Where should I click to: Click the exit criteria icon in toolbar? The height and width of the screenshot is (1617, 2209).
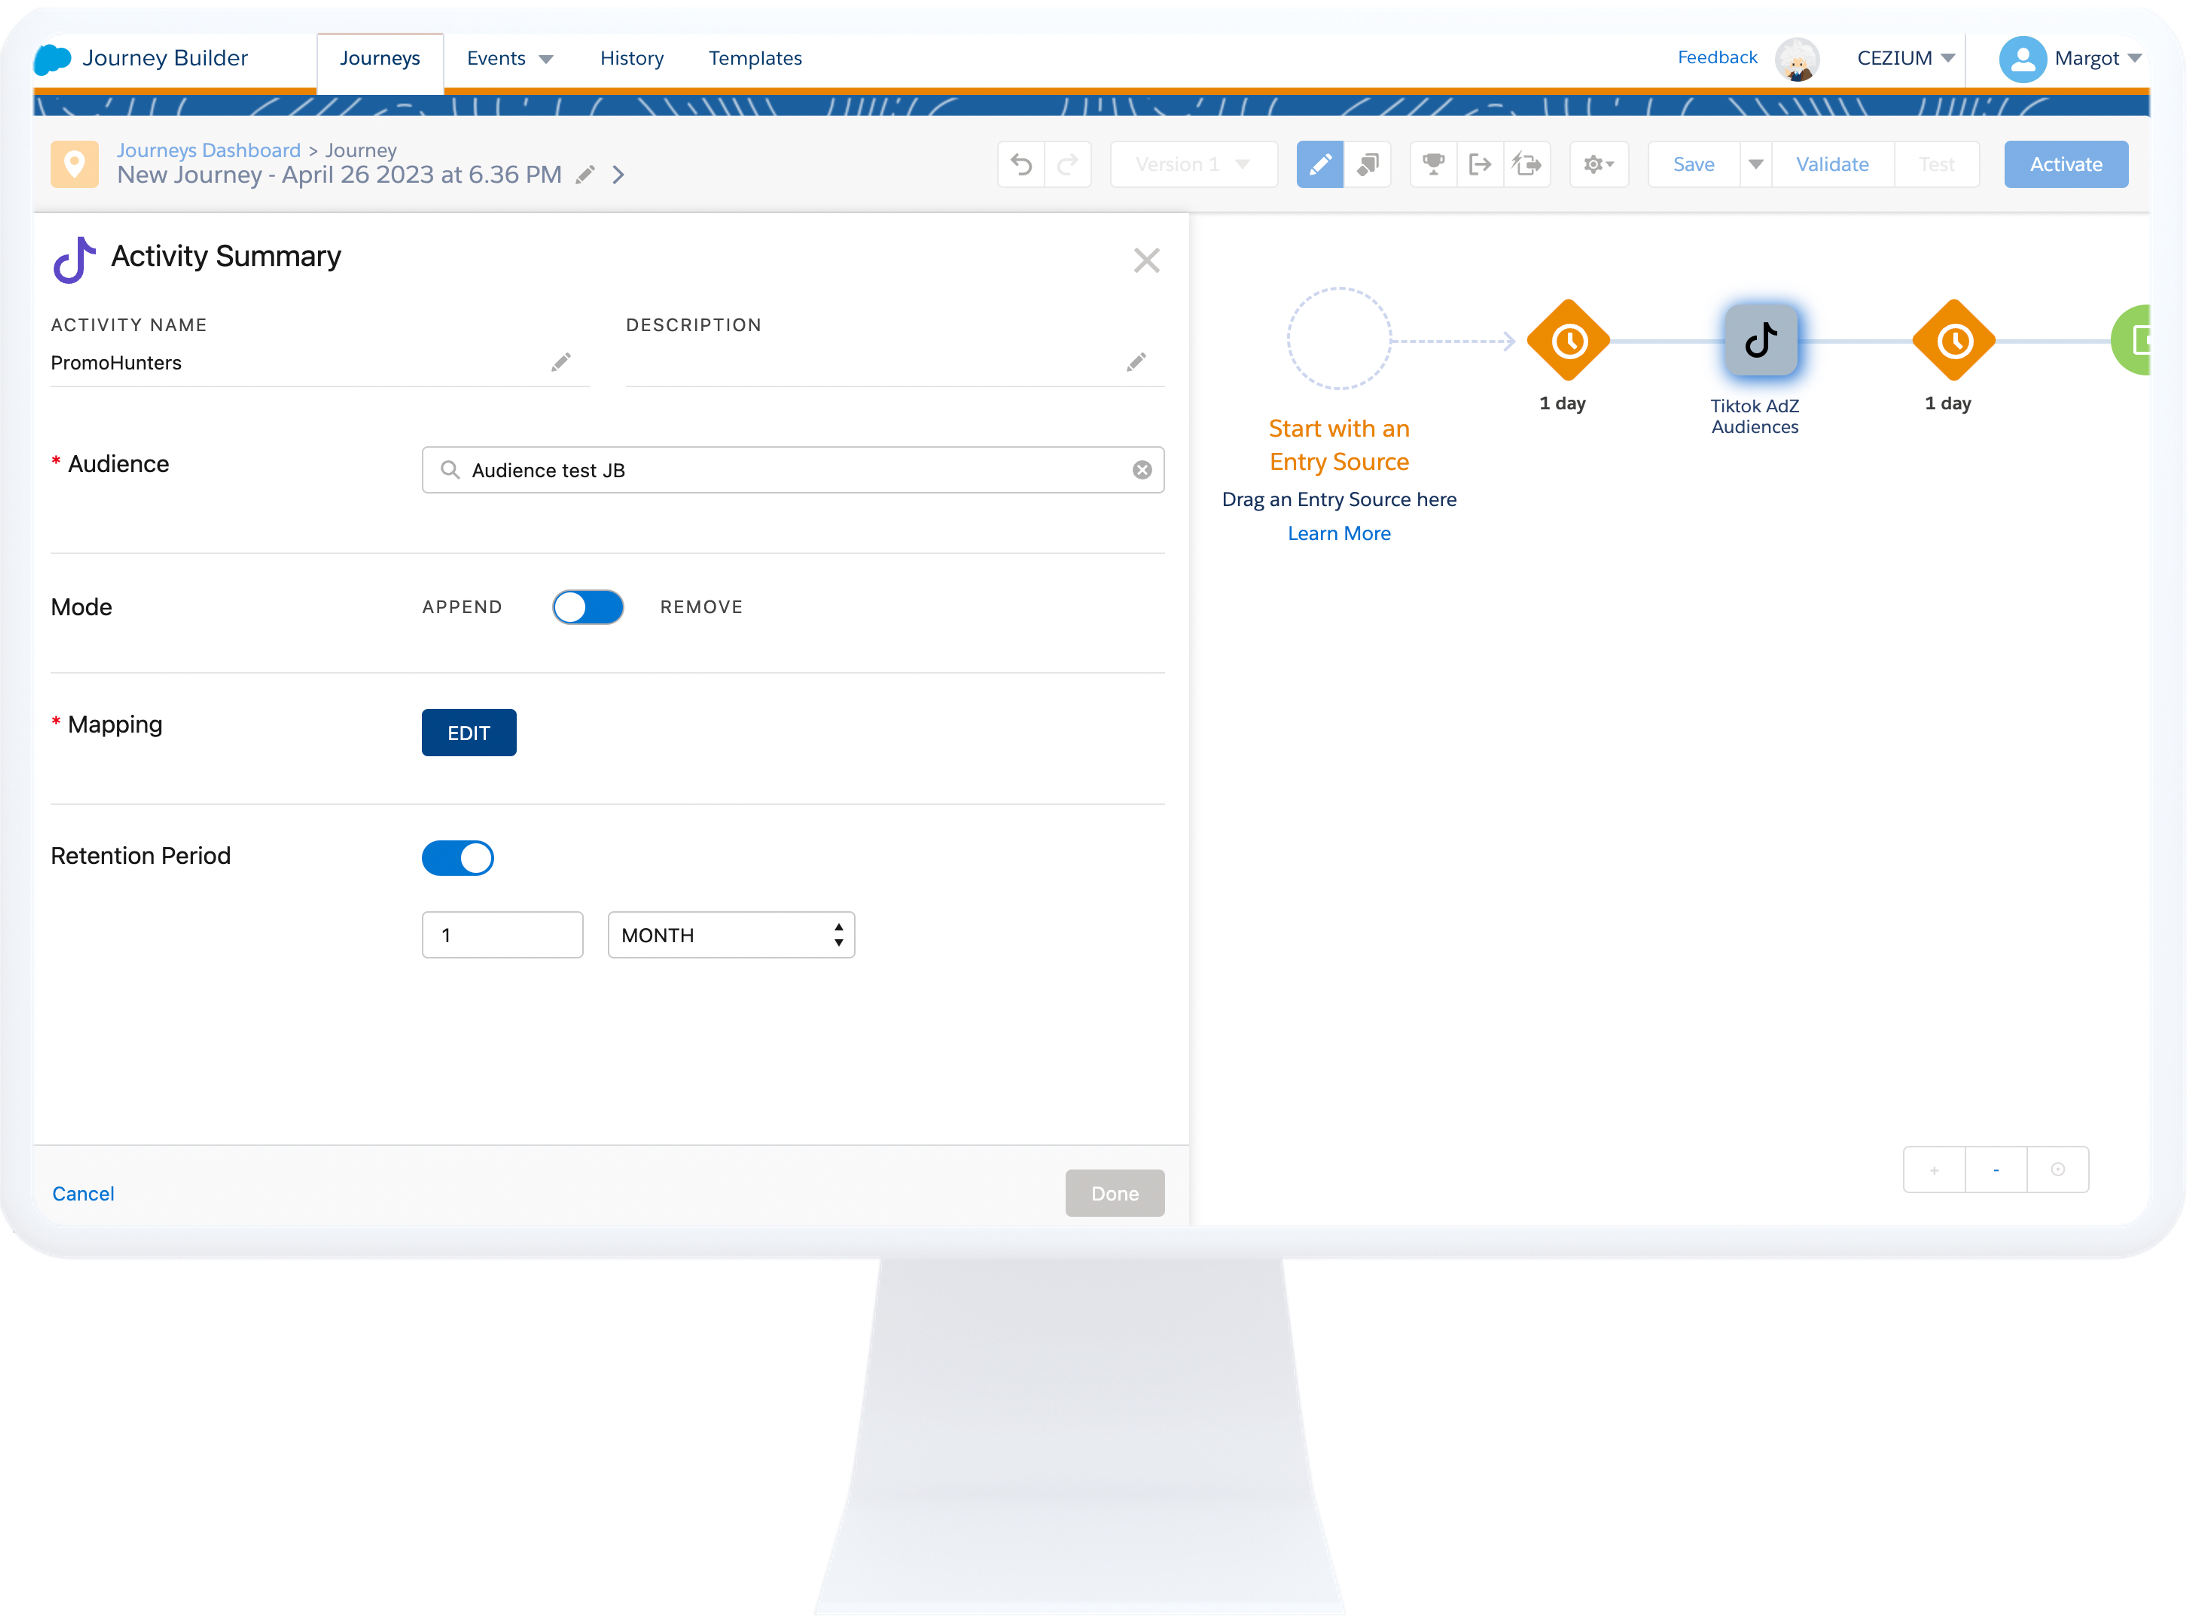[x=1479, y=164]
